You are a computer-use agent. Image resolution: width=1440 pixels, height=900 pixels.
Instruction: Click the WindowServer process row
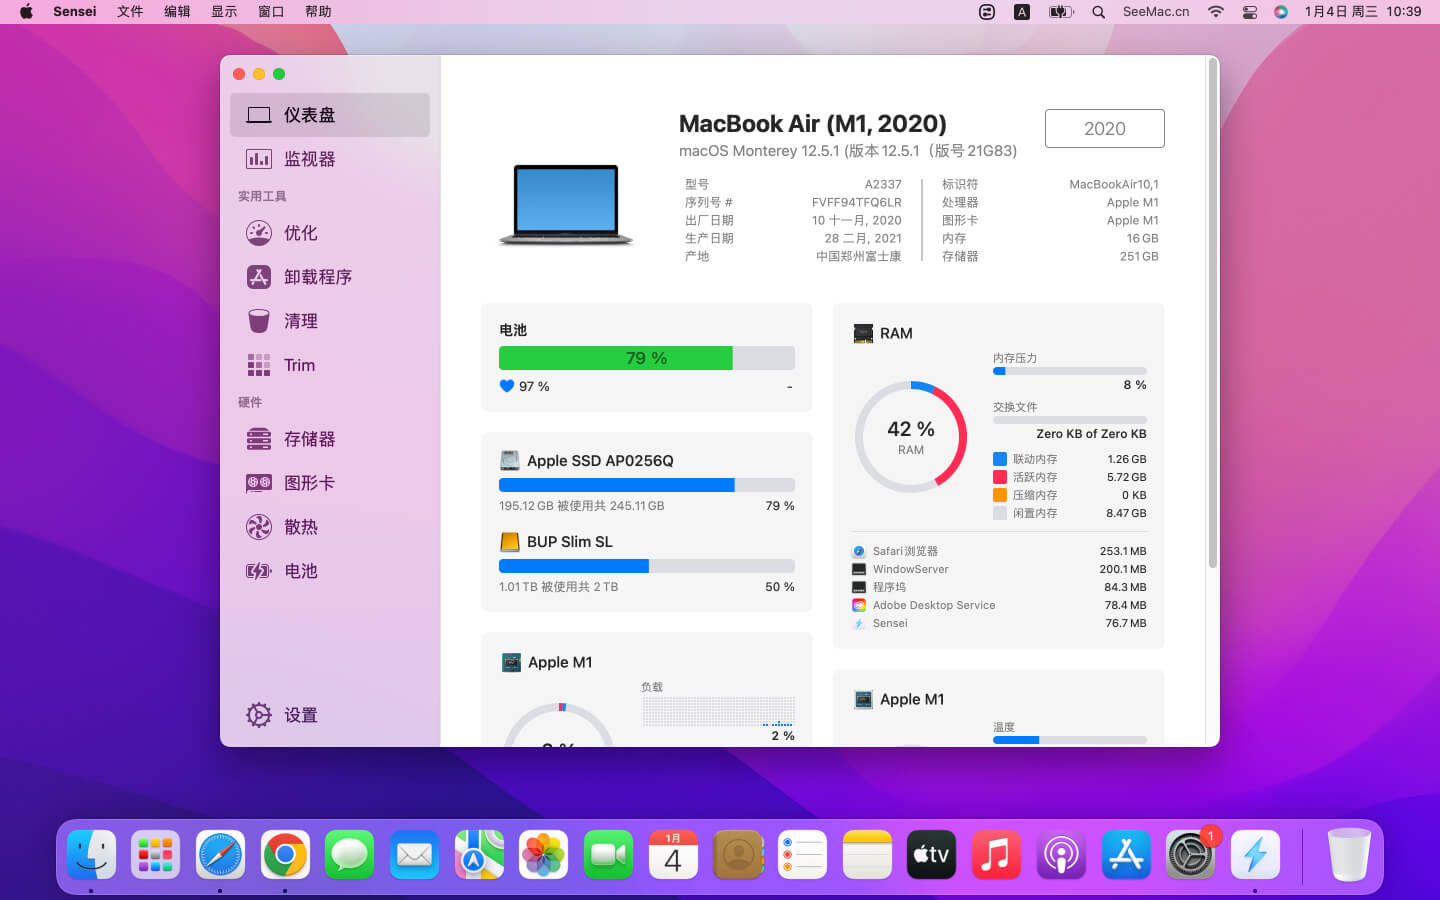(999, 569)
